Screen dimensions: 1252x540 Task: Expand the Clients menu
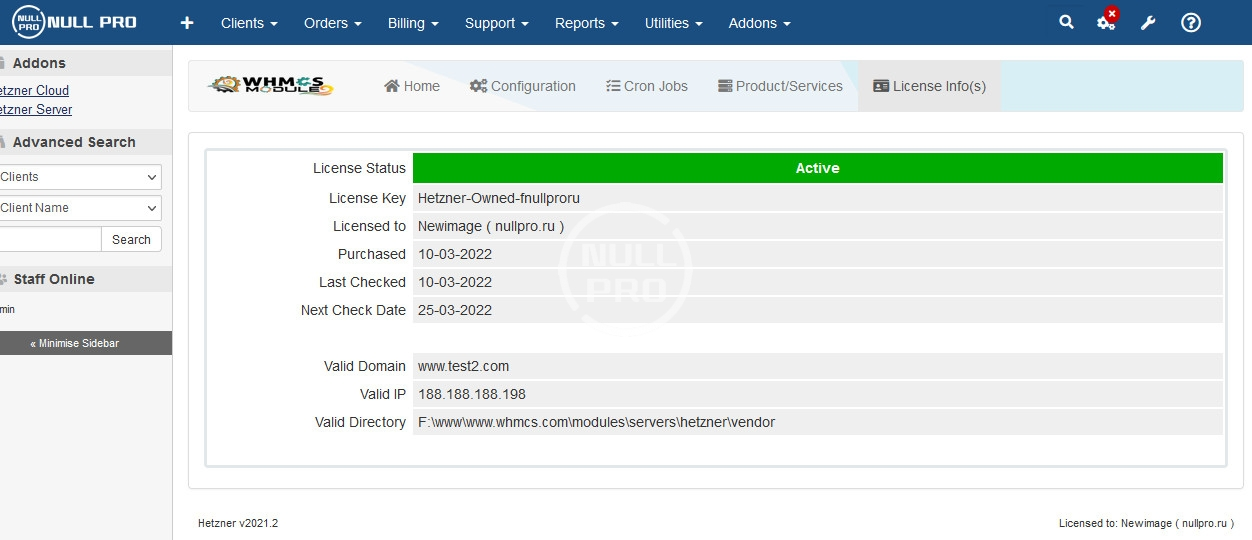click(249, 23)
